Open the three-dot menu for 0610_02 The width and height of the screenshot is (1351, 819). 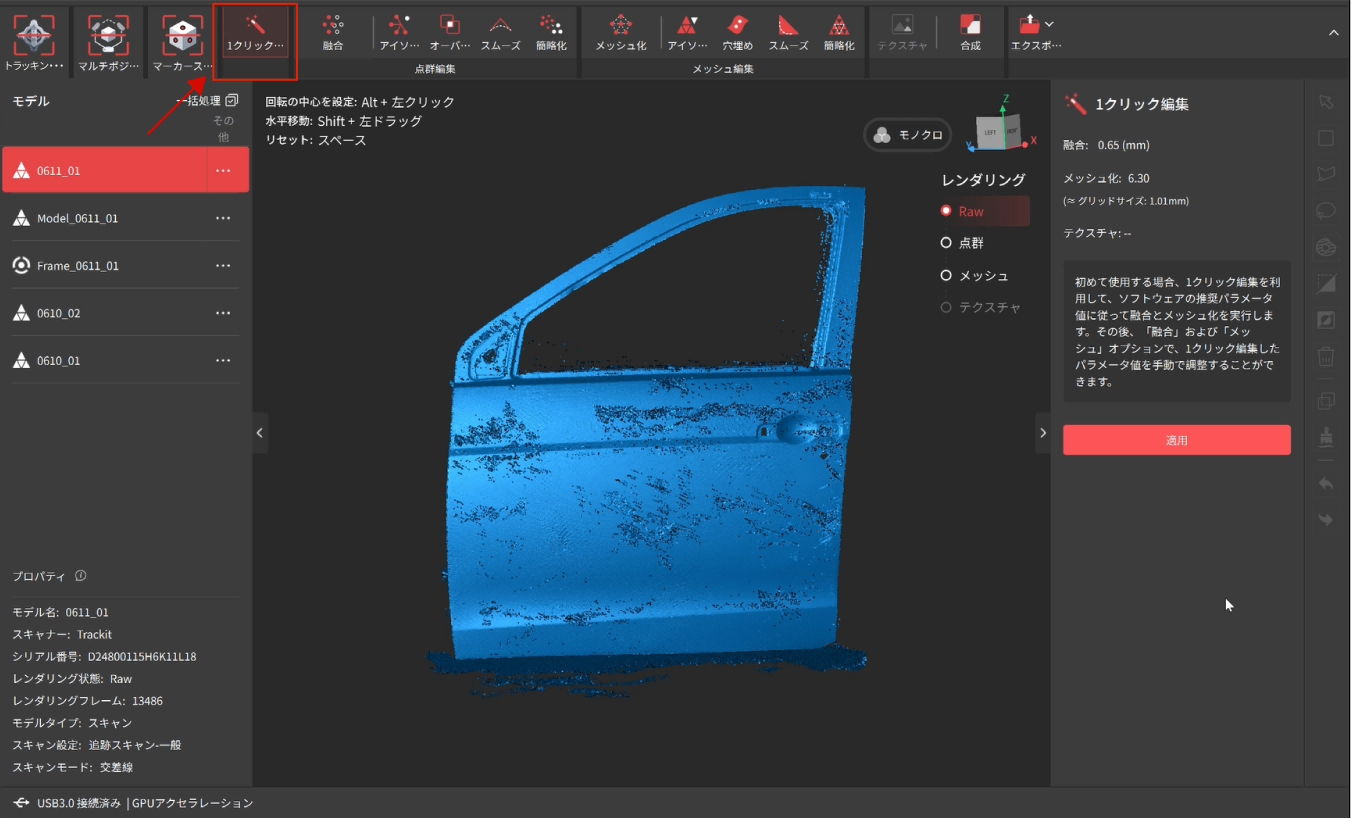223,313
